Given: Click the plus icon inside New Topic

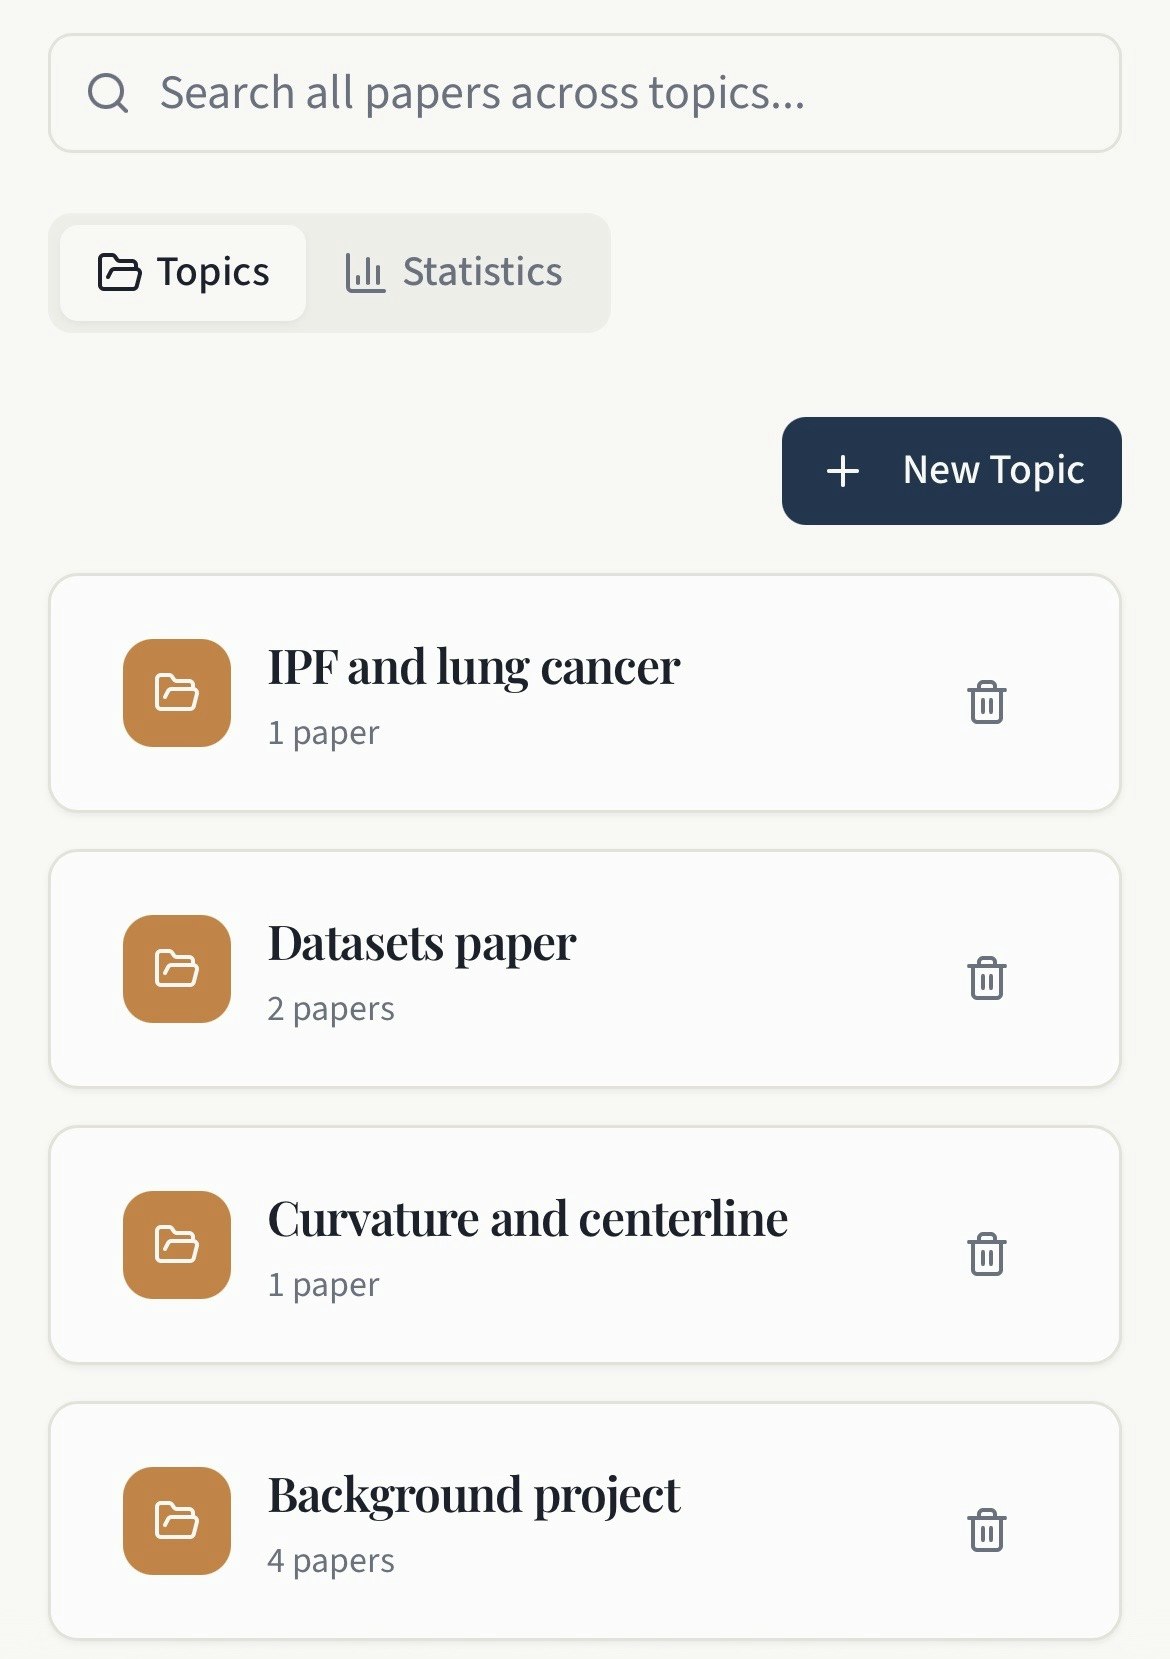Looking at the screenshot, I should point(843,470).
